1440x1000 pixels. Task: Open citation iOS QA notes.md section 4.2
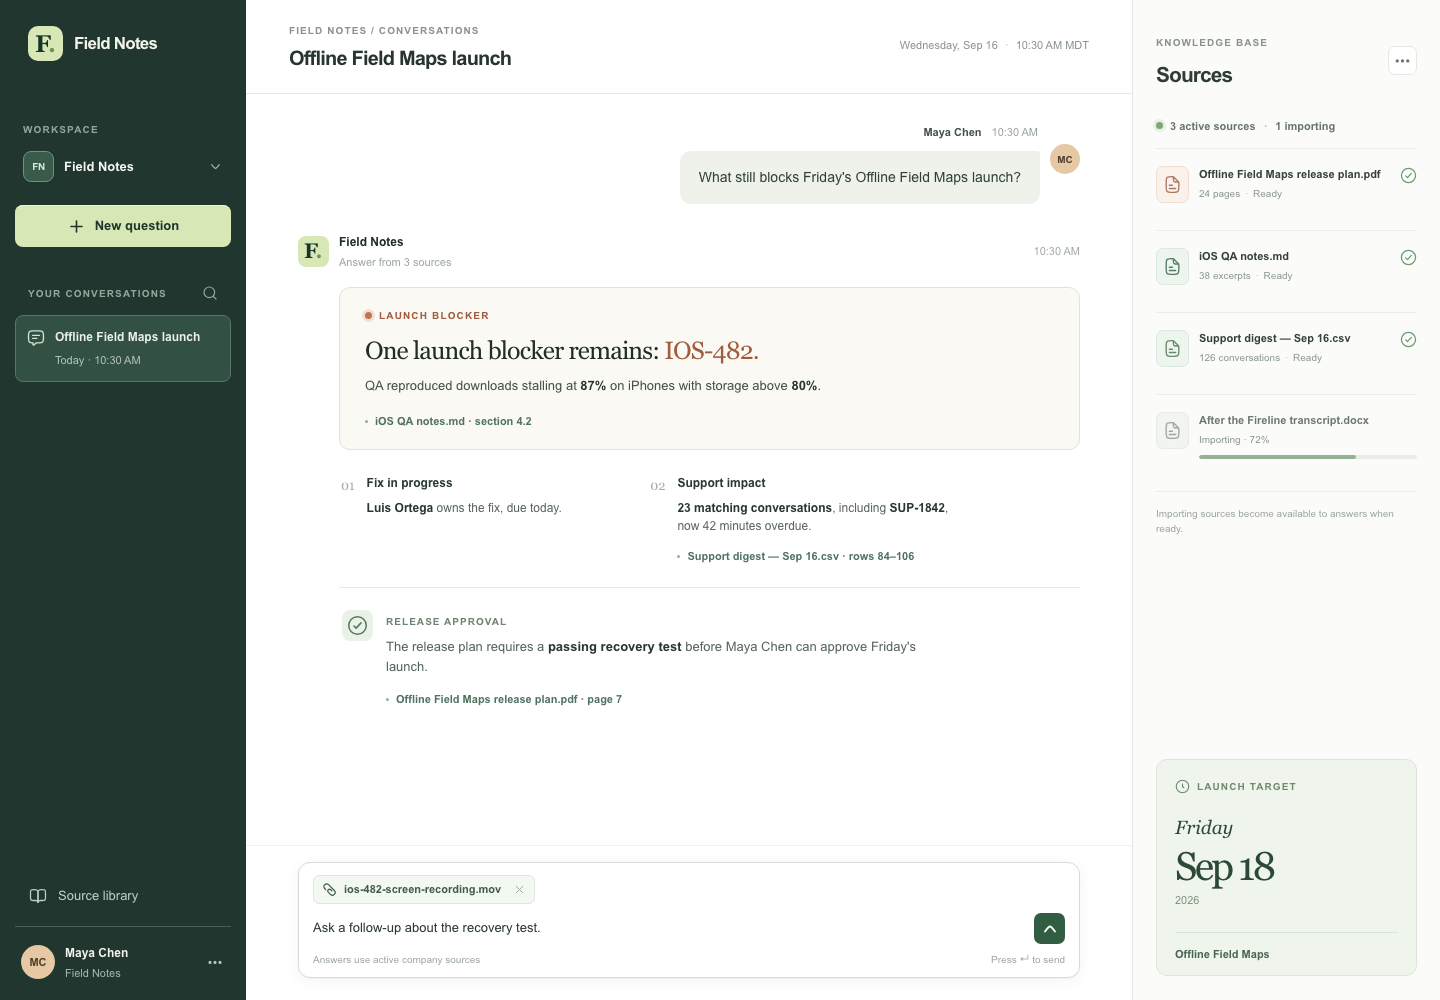[x=453, y=421]
